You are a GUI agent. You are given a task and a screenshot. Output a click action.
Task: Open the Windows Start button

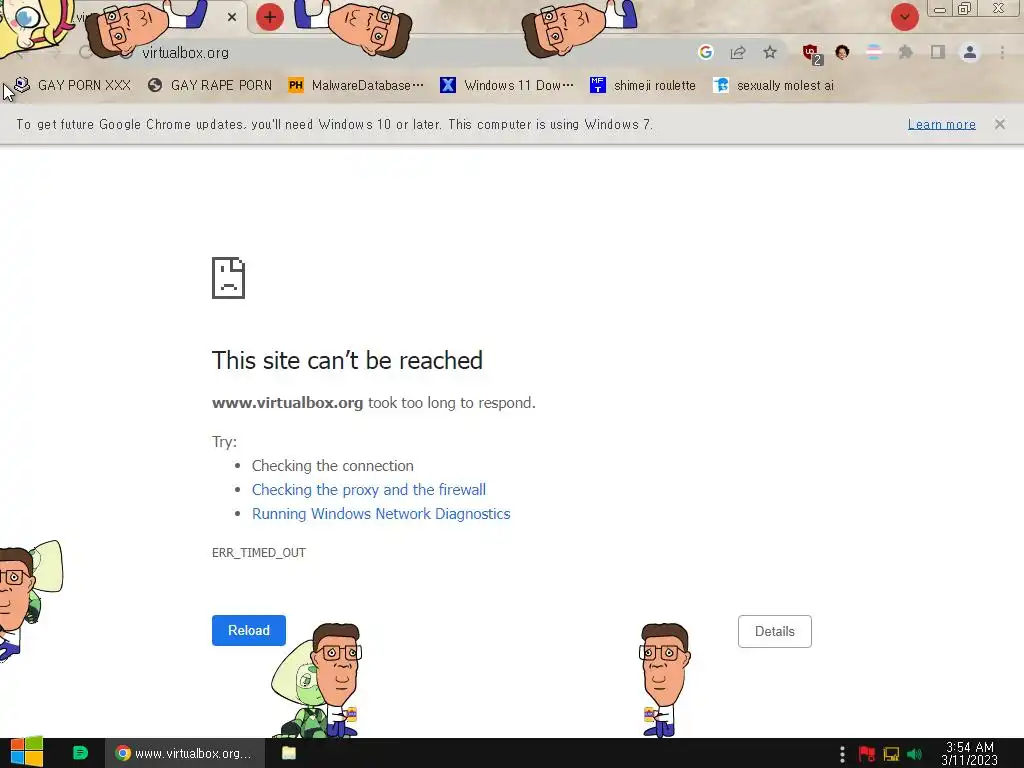tap(27, 753)
